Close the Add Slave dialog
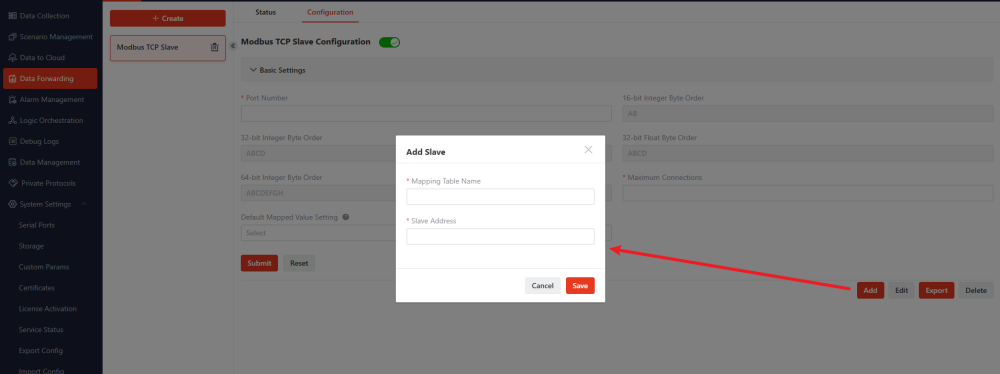1000x374 pixels. click(x=588, y=149)
